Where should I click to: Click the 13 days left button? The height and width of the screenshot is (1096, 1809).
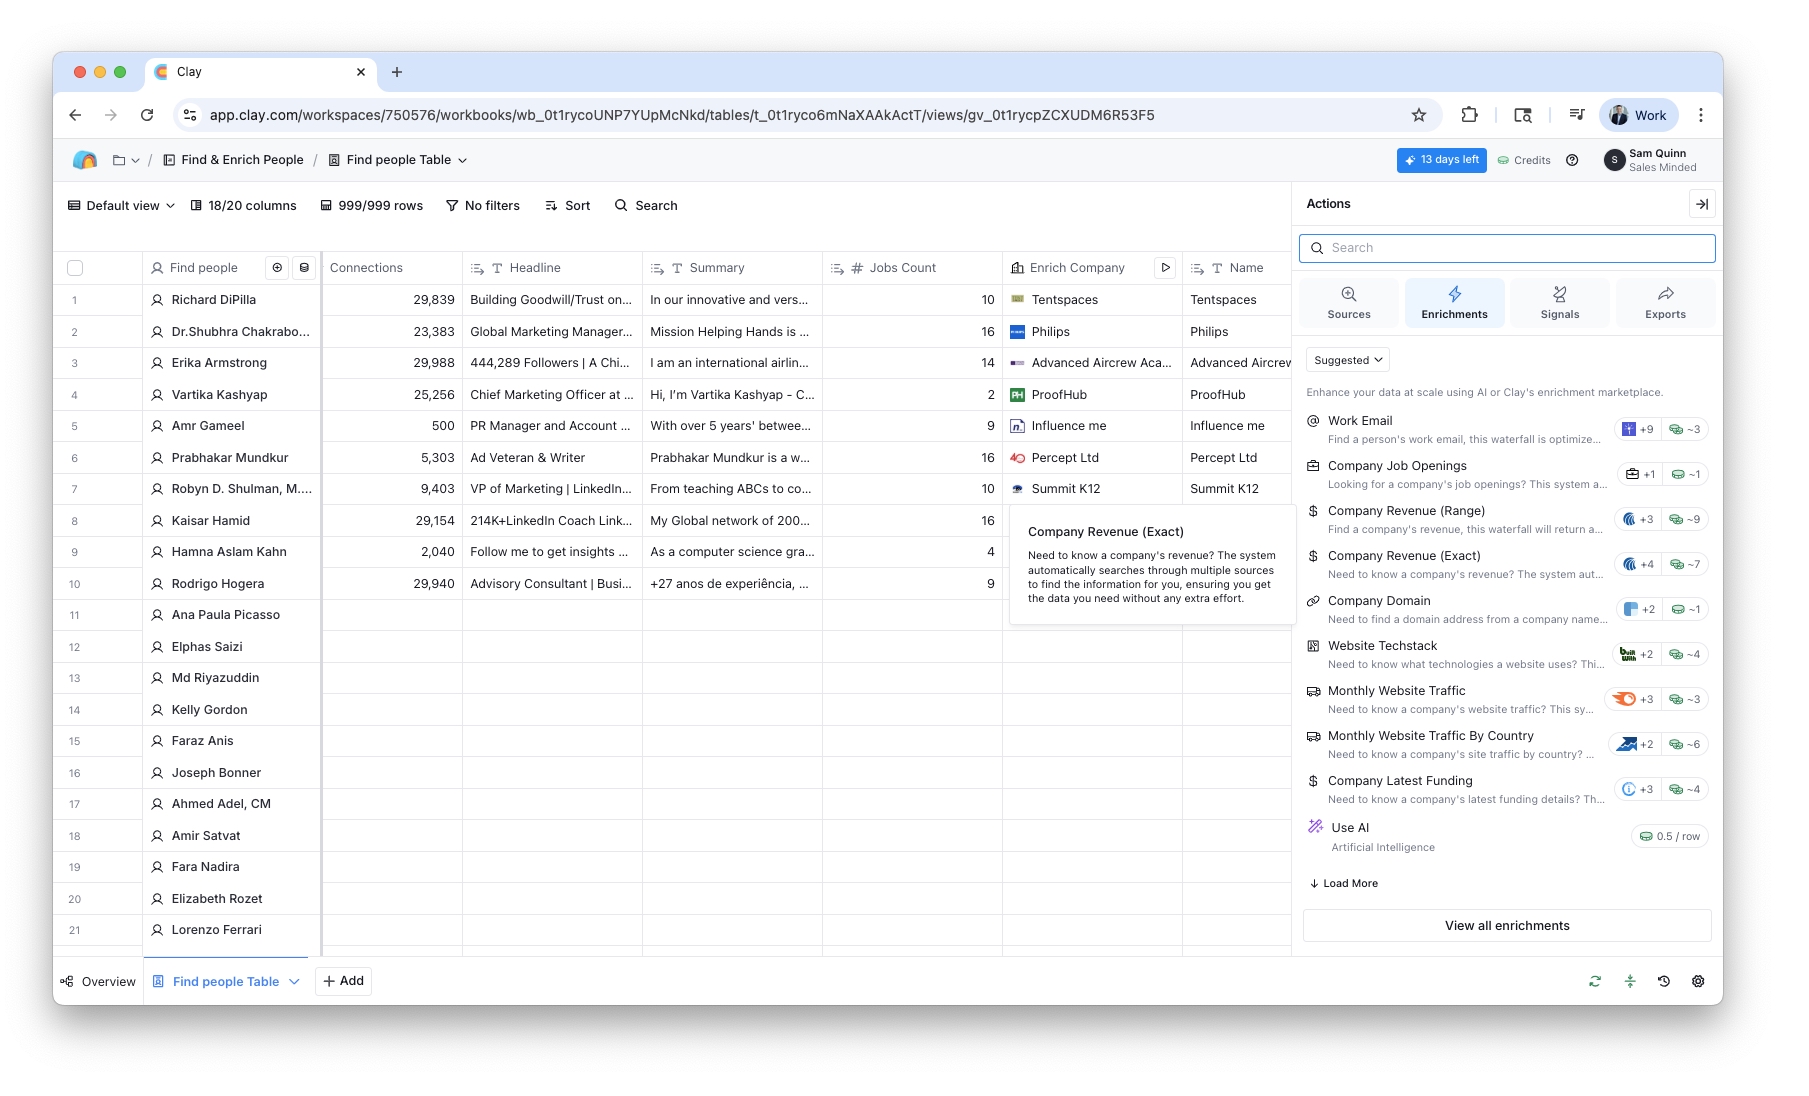click(x=1442, y=160)
